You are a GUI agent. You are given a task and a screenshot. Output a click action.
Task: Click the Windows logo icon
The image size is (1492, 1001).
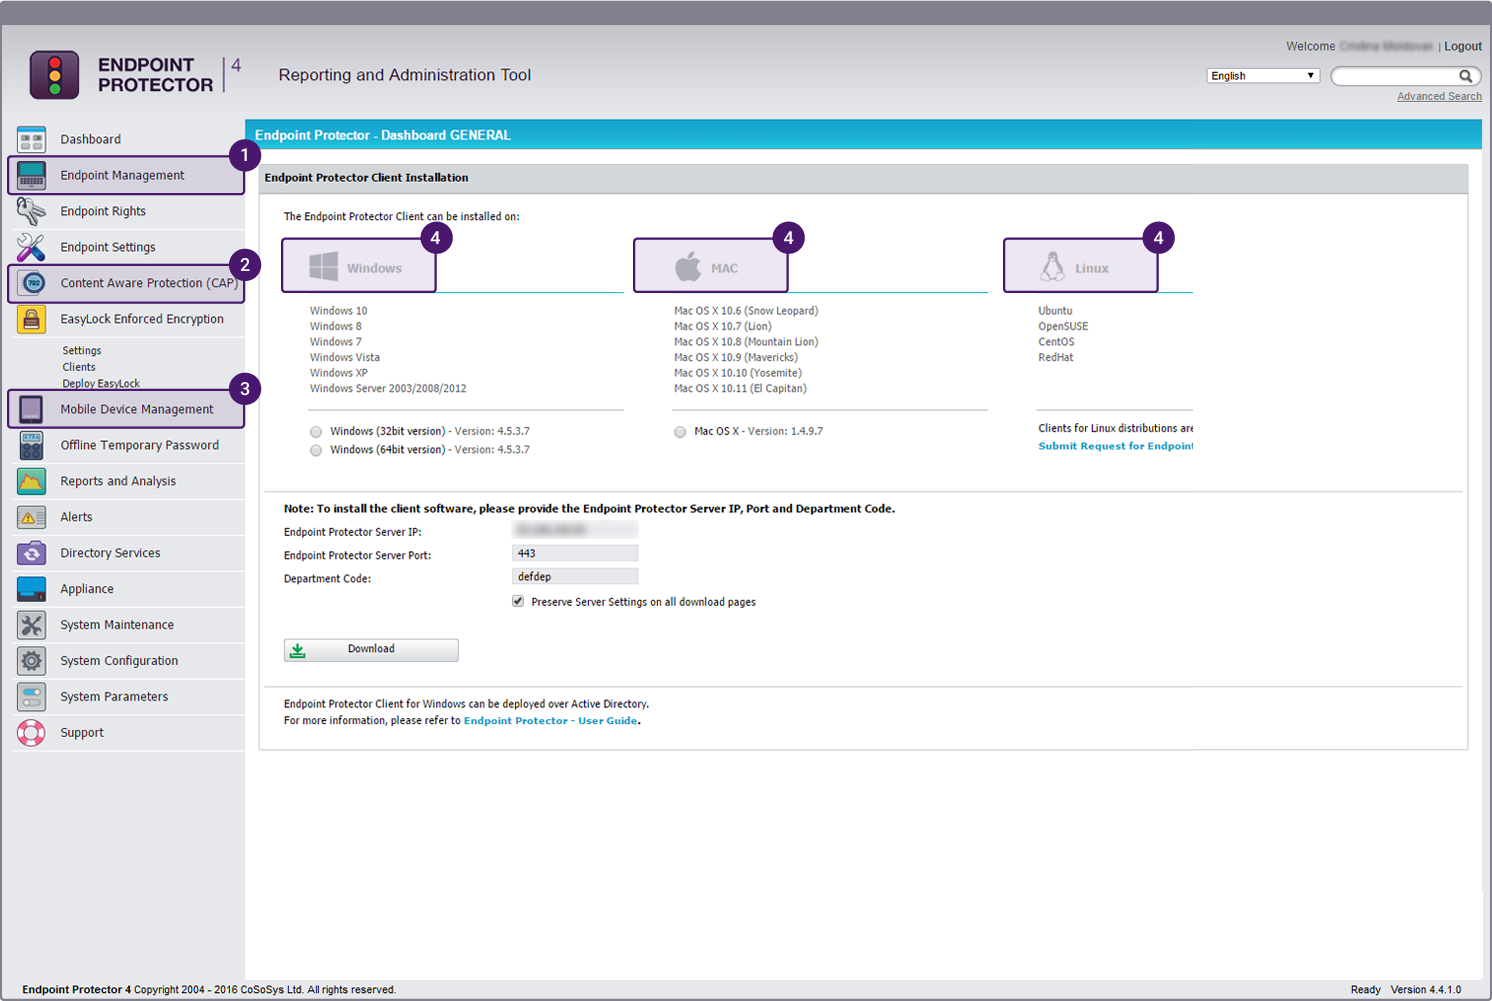[323, 266]
